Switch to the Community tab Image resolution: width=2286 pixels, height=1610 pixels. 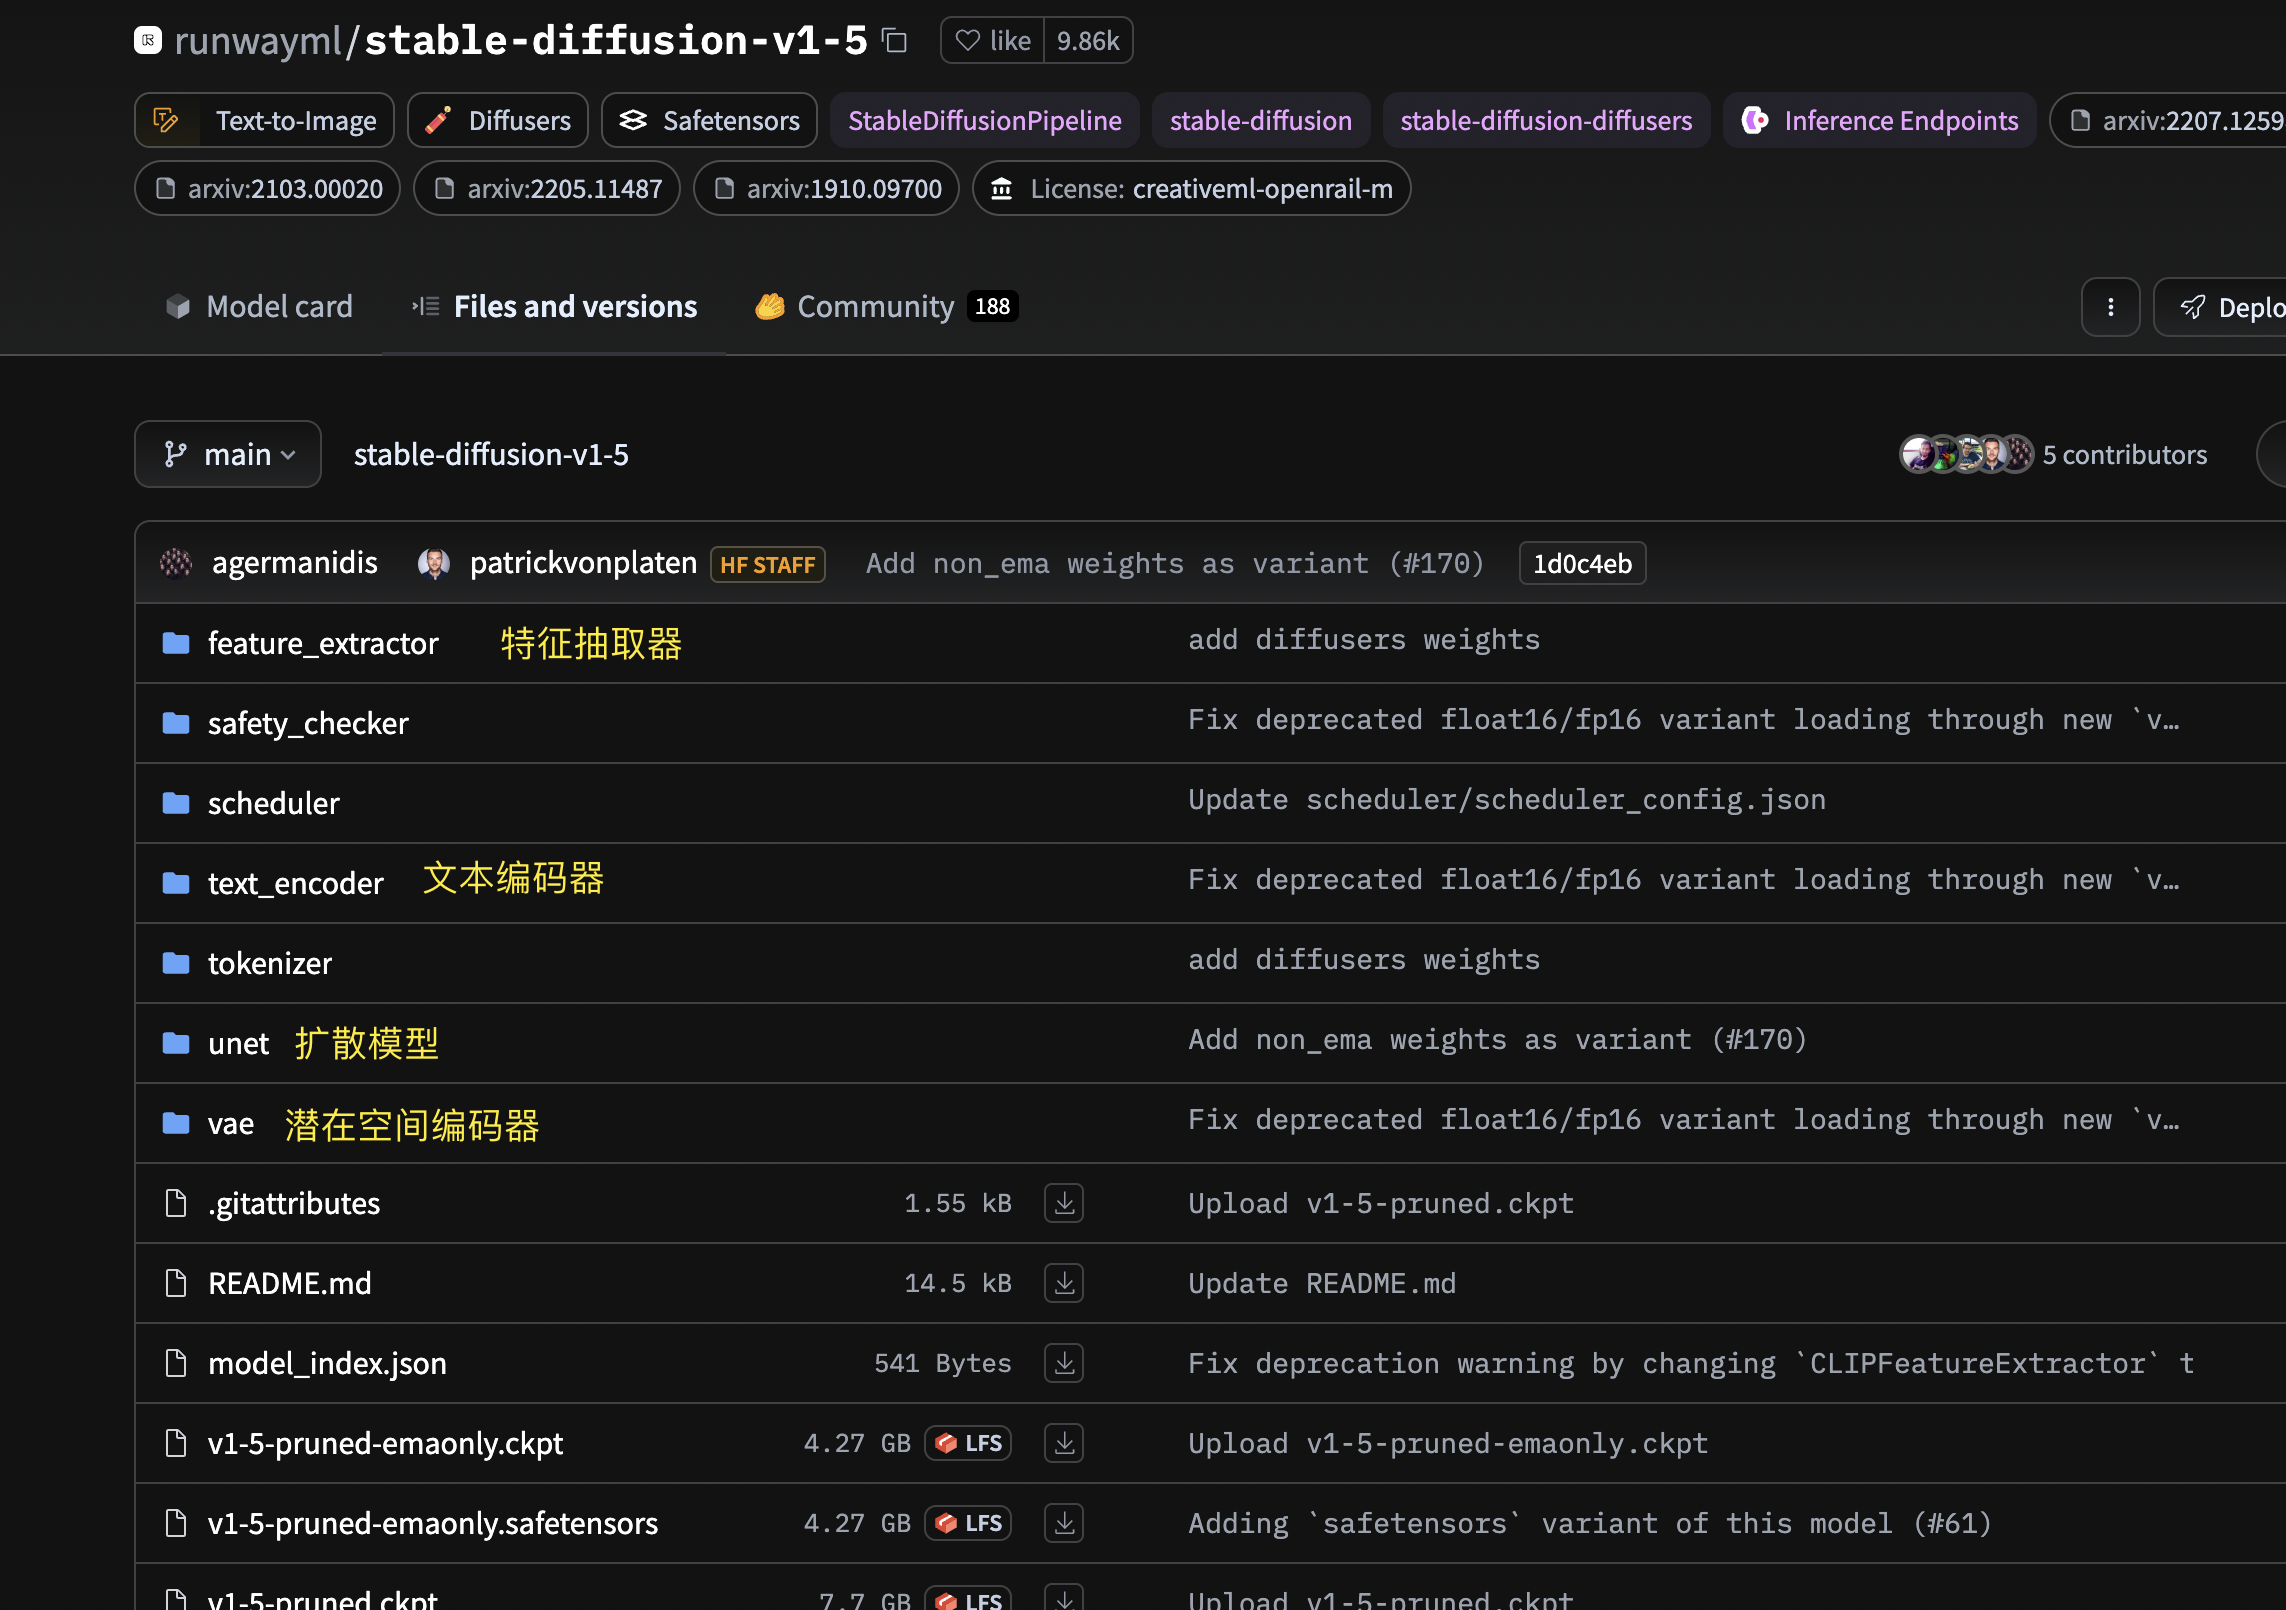click(886, 306)
